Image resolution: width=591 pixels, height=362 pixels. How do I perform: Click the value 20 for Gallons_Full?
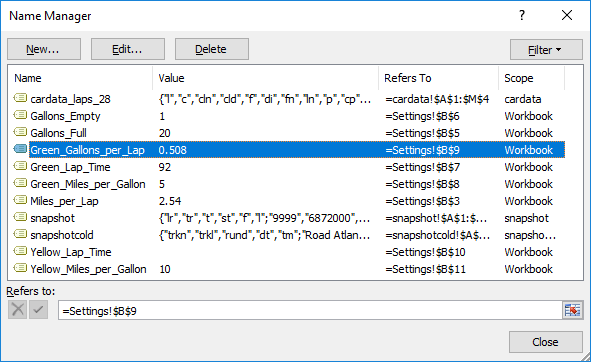[x=164, y=133]
